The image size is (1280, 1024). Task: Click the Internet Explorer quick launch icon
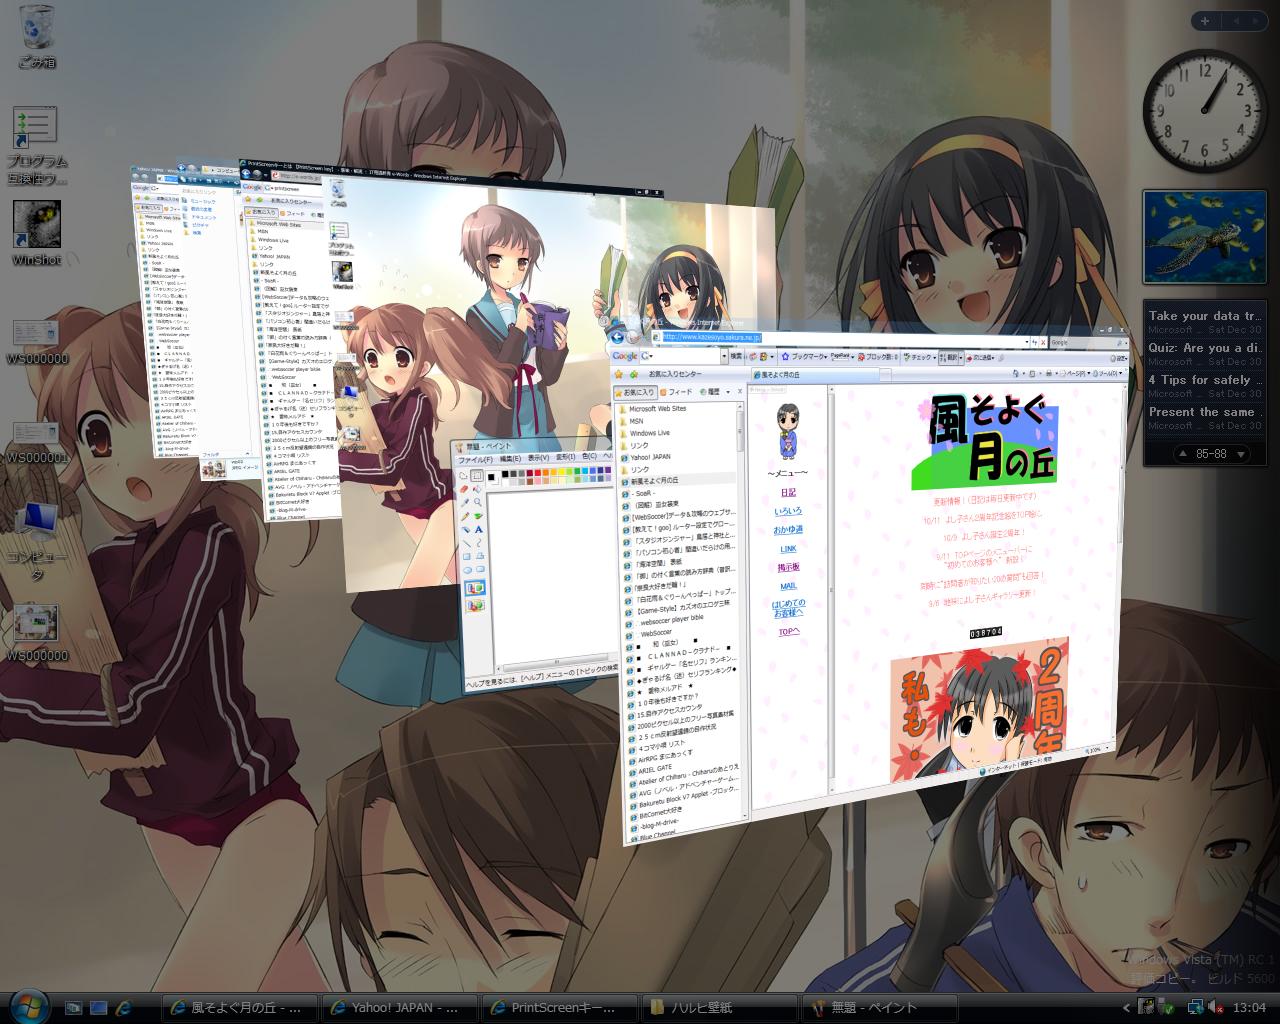pyautogui.click(x=123, y=1007)
